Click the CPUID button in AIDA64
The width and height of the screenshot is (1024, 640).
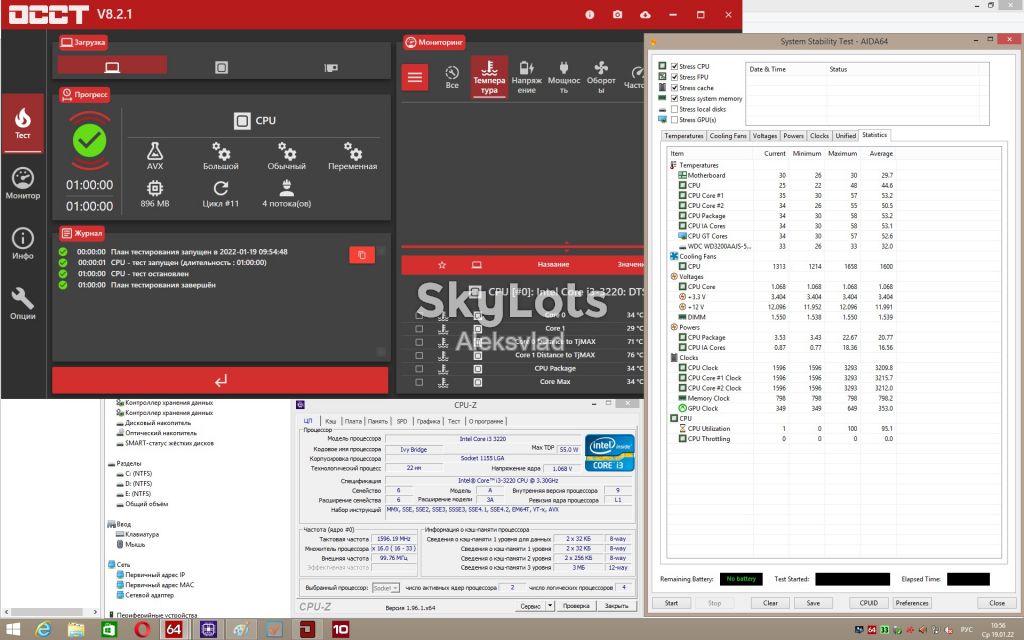pyautogui.click(x=869, y=603)
